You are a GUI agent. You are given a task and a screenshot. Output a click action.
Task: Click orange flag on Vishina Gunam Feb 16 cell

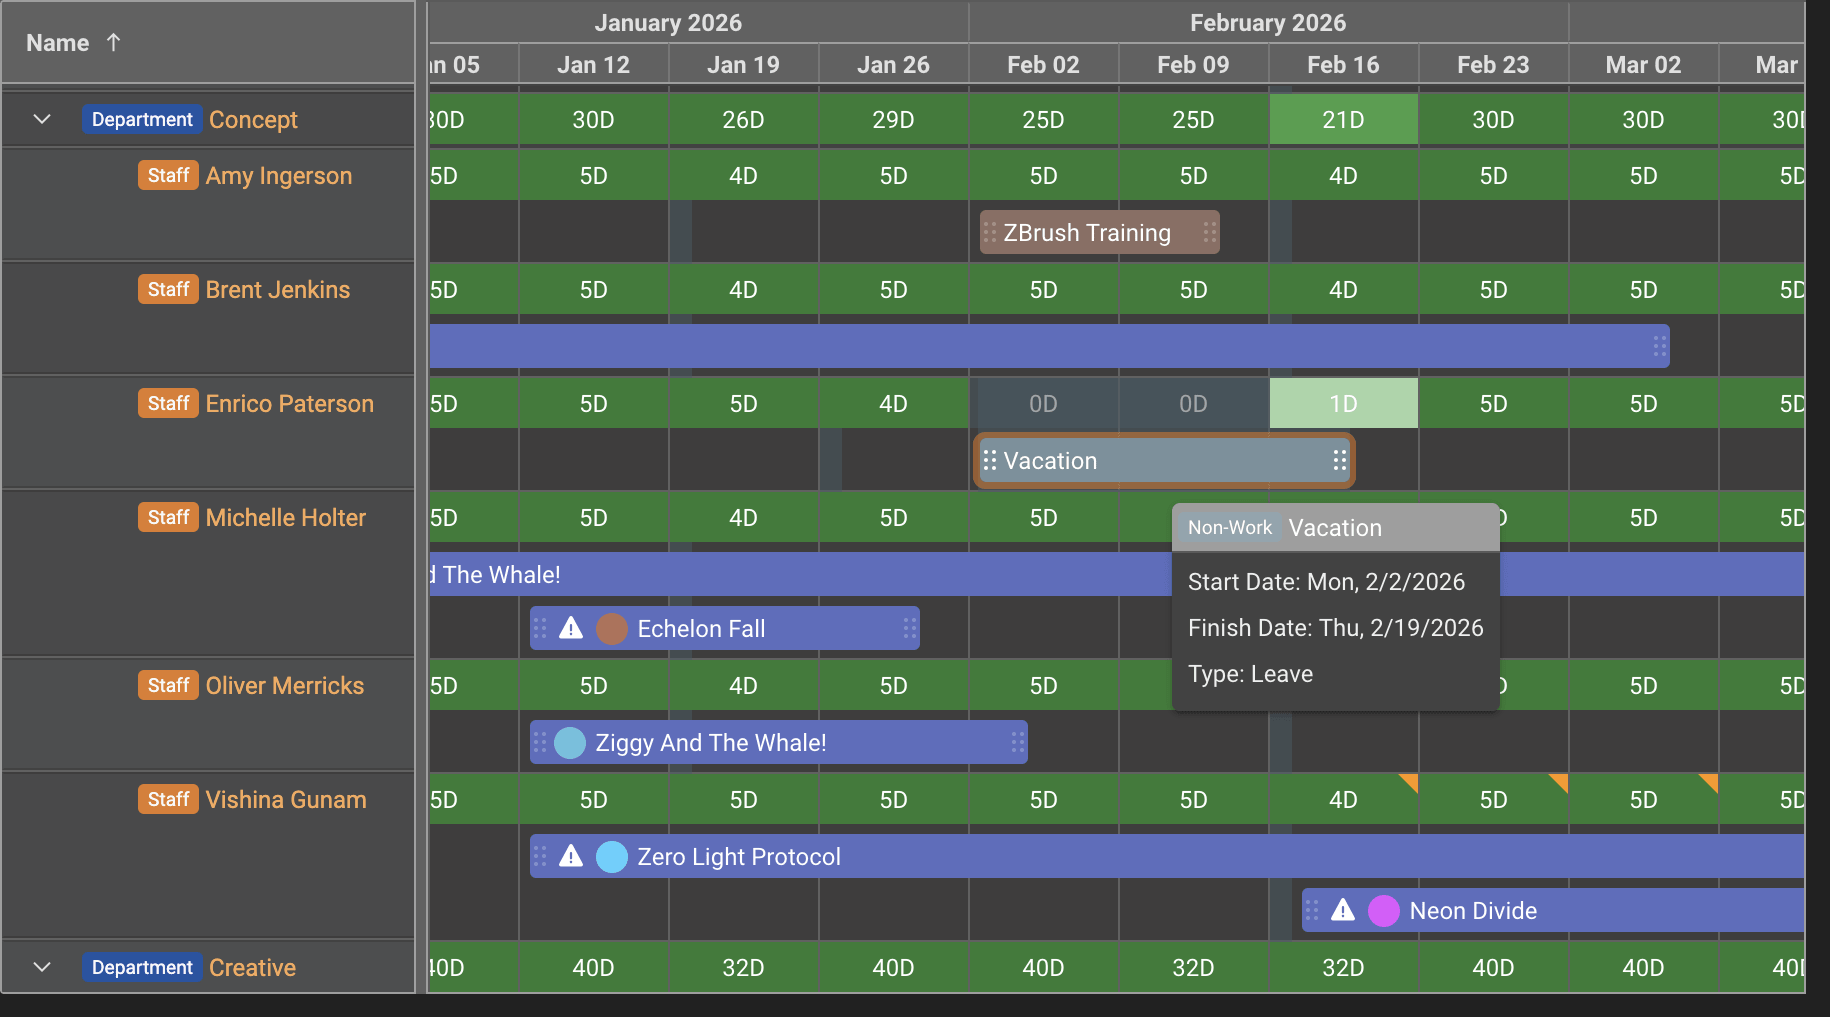(x=1409, y=782)
